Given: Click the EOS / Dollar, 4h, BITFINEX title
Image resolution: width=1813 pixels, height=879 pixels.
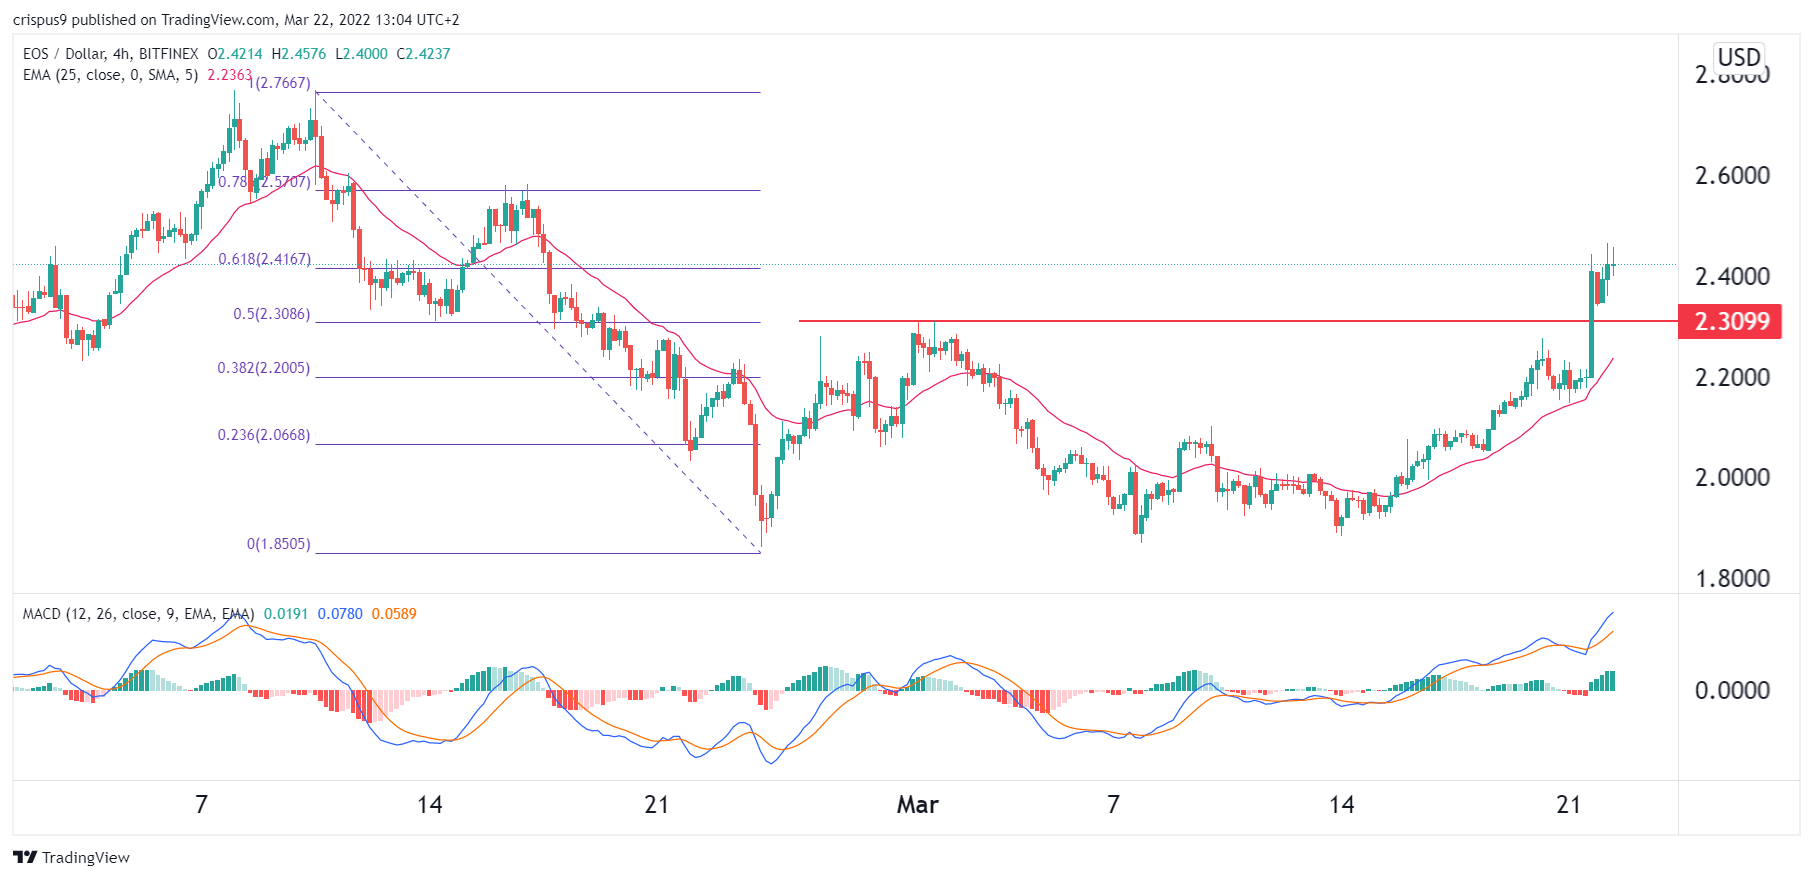Looking at the screenshot, I should (110, 54).
